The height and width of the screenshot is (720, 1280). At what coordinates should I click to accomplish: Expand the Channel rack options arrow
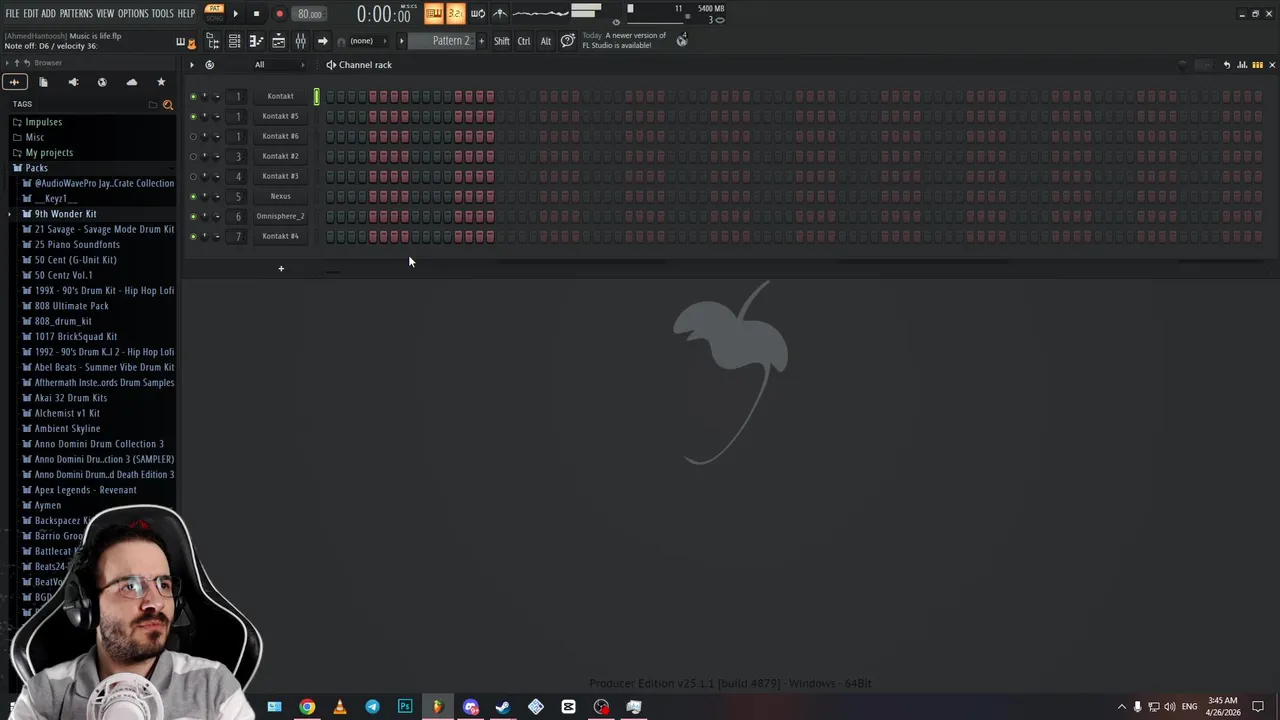pyautogui.click(x=192, y=65)
